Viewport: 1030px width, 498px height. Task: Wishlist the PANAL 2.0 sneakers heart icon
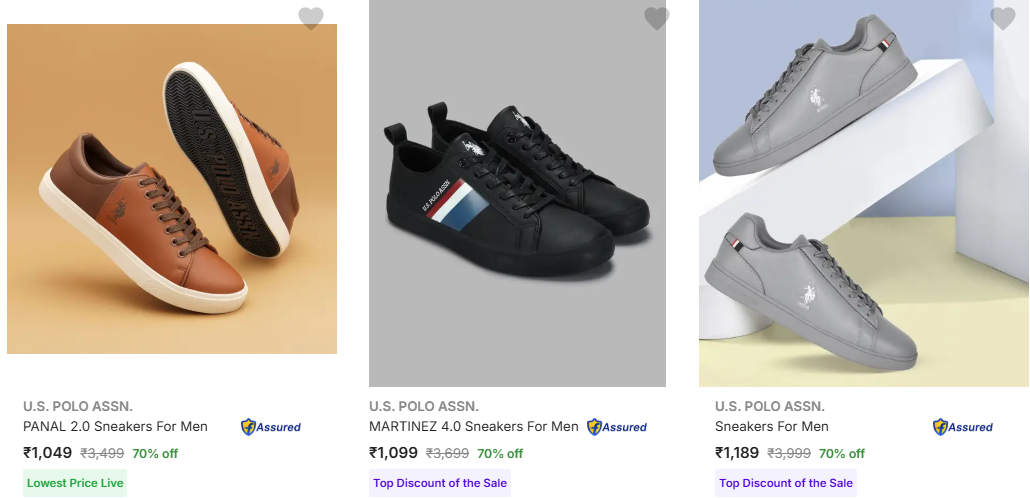pos(311,18)
